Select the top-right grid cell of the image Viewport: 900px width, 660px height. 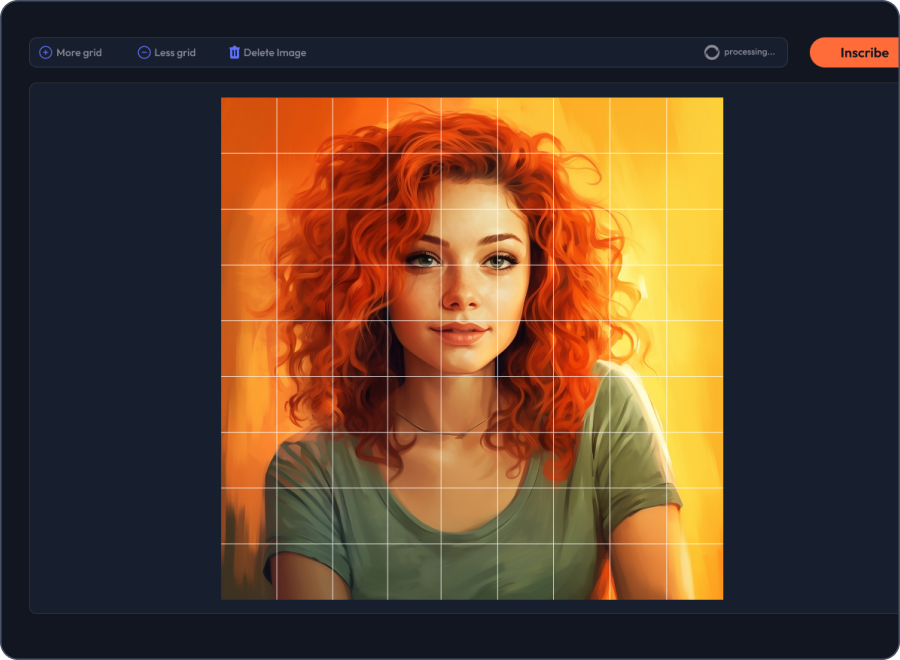tap(695, 125)
